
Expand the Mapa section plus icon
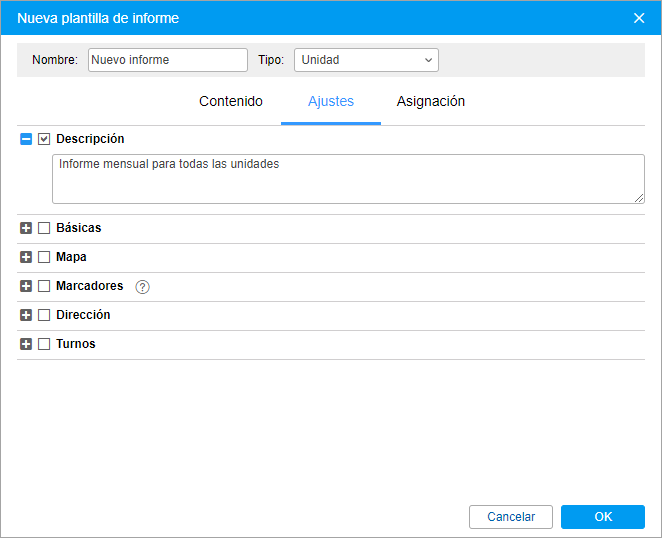click(x=26, y=257)
